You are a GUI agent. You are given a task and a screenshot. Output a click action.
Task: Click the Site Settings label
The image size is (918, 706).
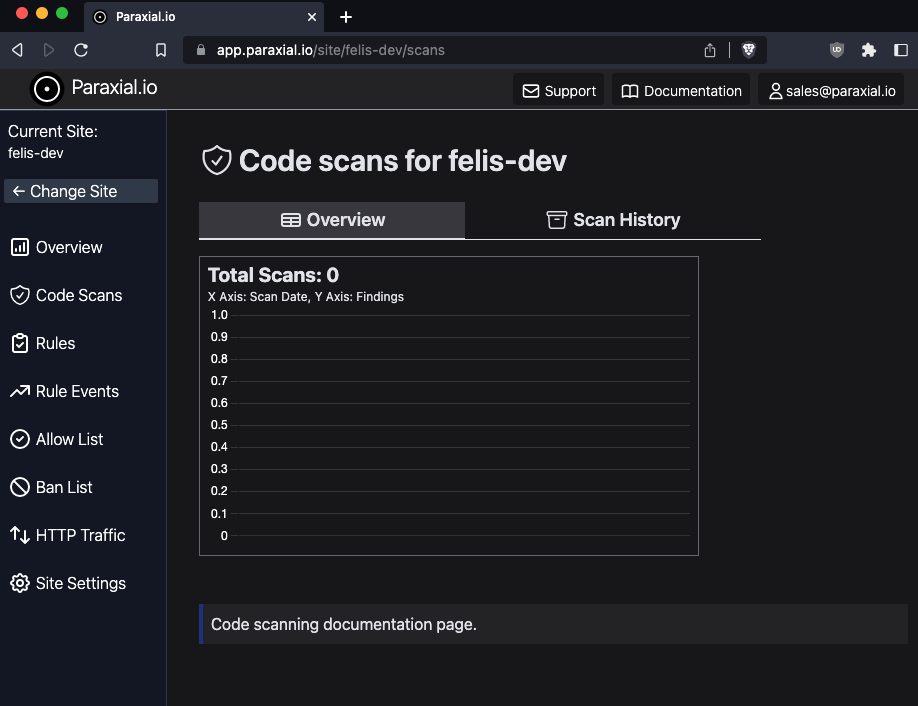click(x=81, y=583)
